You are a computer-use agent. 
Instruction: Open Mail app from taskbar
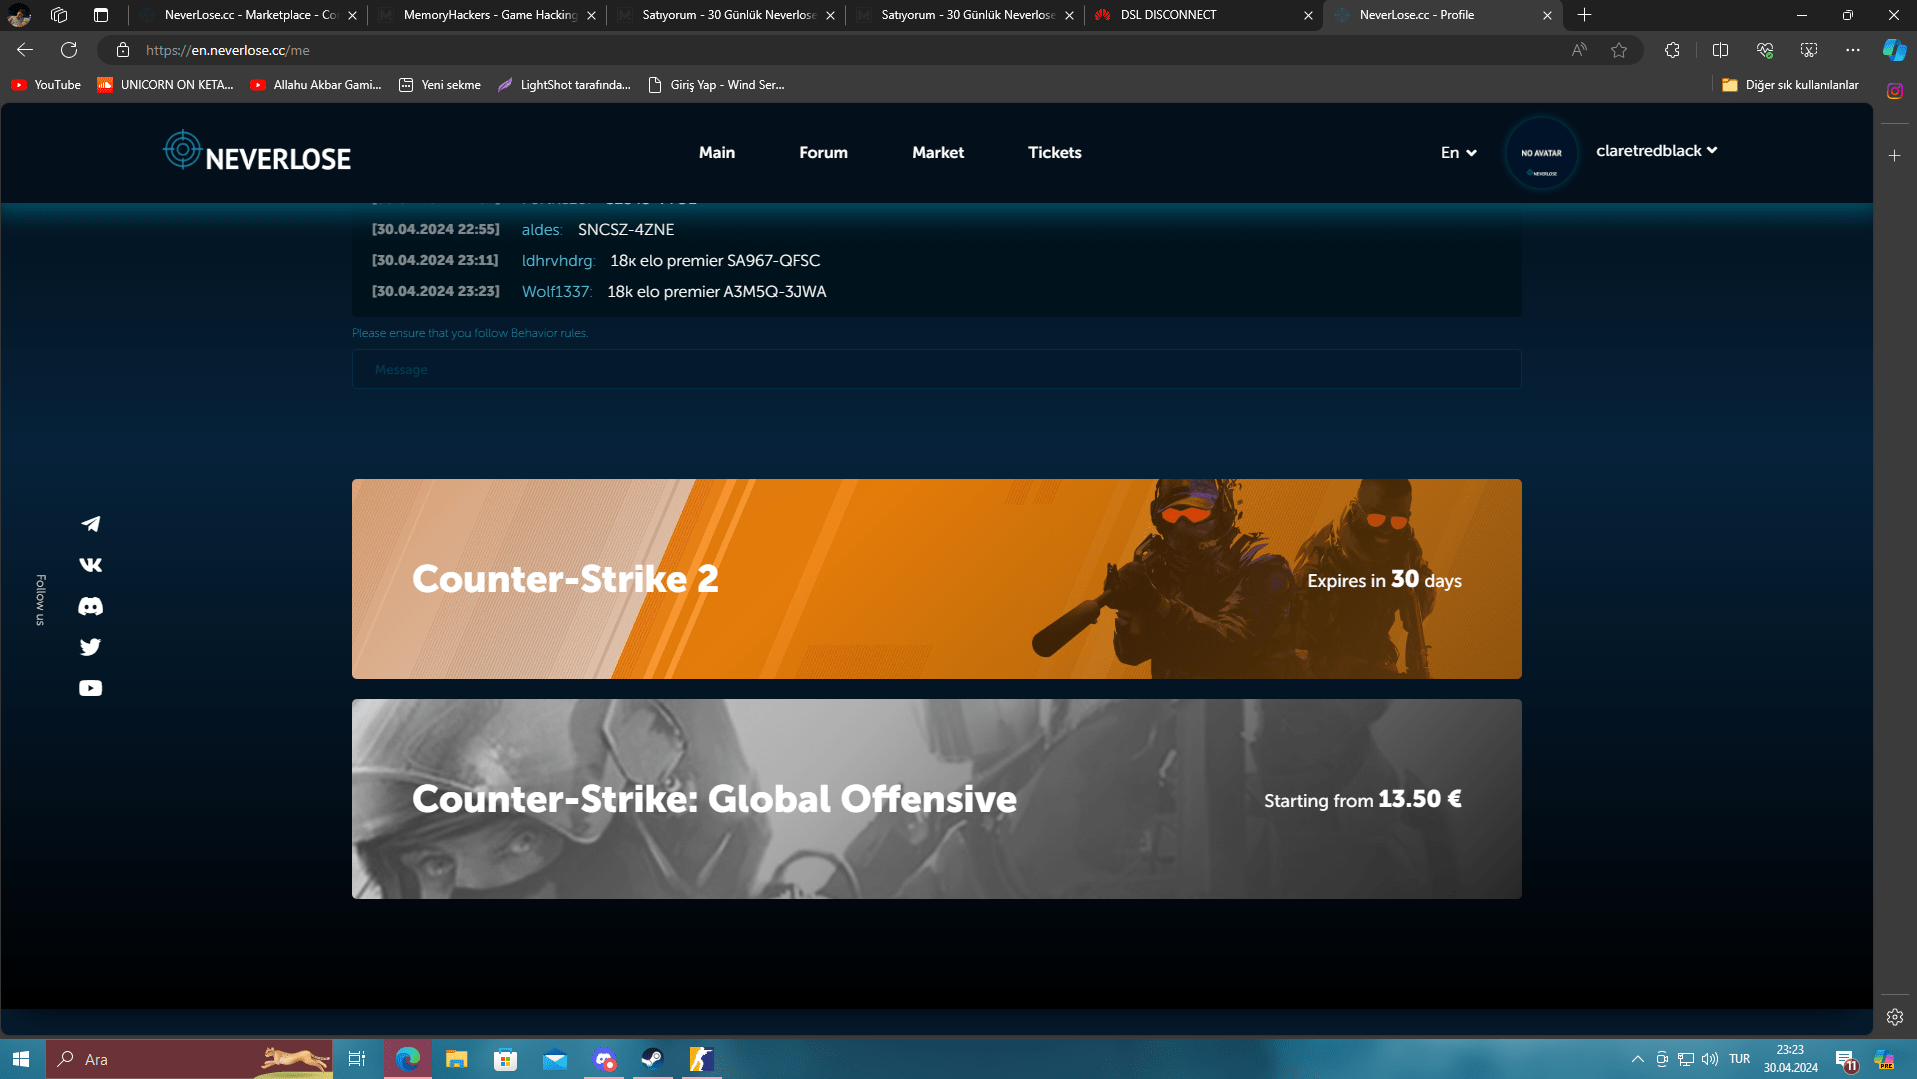coord(555,1059)
